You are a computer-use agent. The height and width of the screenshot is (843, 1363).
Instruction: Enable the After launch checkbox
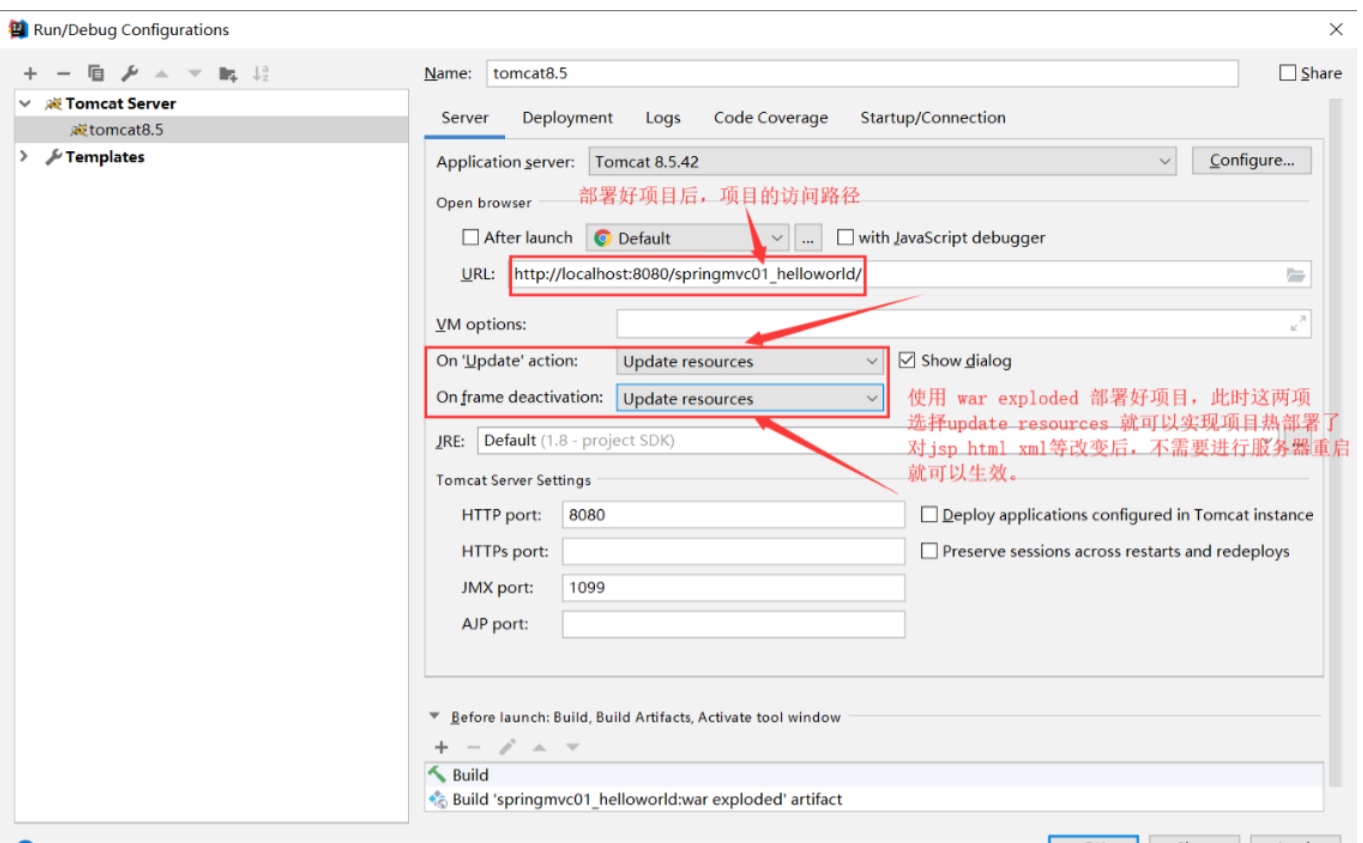470,238
